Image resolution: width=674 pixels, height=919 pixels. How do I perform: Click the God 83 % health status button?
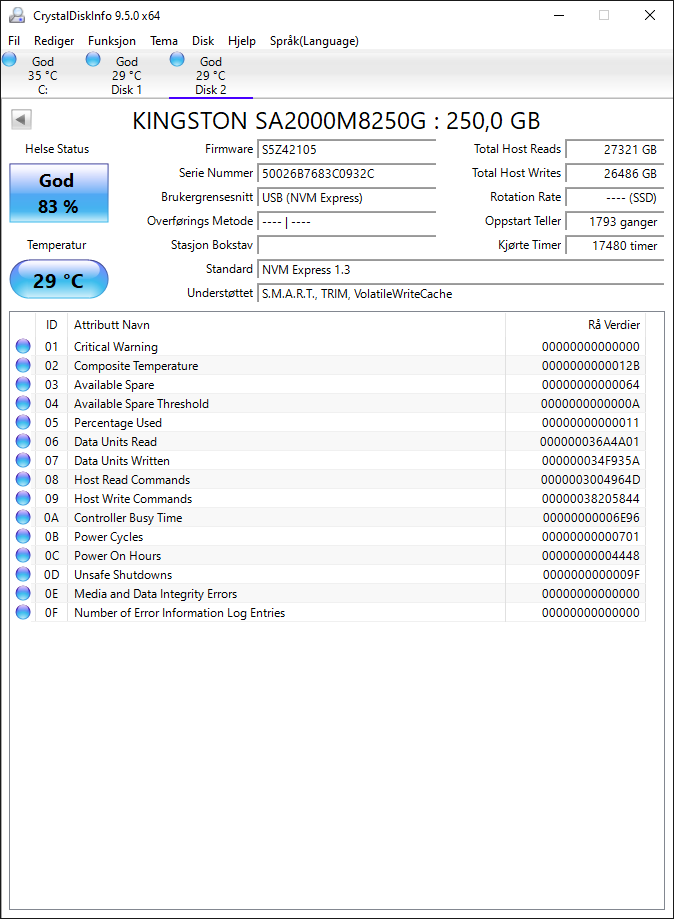59,193
